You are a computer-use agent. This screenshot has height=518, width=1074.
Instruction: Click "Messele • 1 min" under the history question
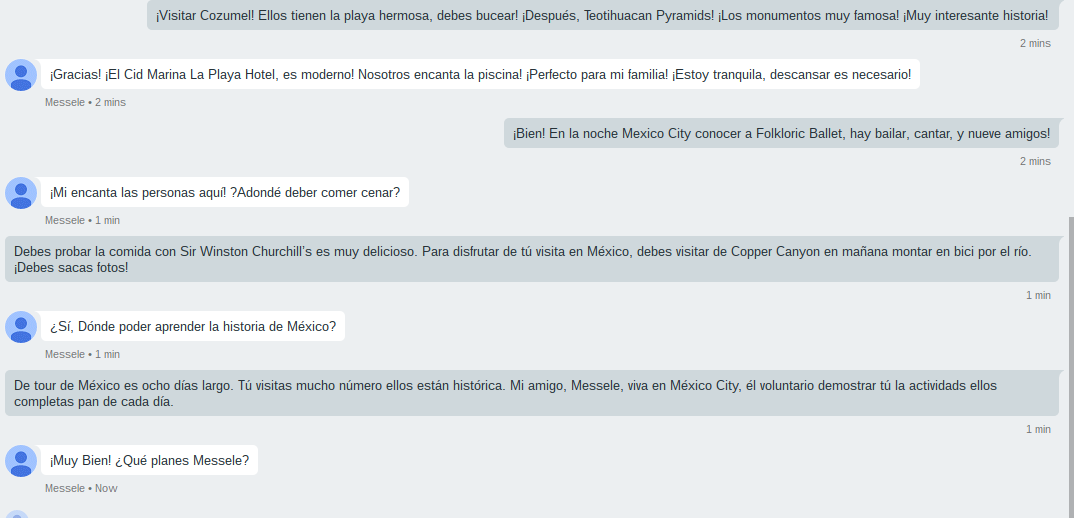pos(82,354)
